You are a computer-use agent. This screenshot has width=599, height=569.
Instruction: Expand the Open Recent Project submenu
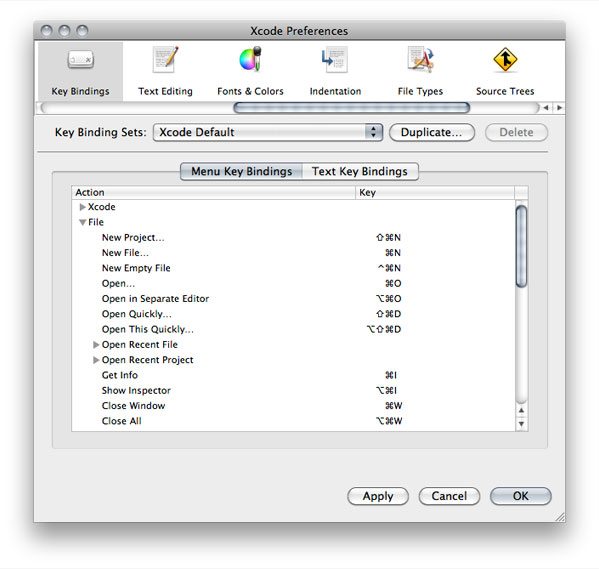pyautogui.click(x=96, y=360)
